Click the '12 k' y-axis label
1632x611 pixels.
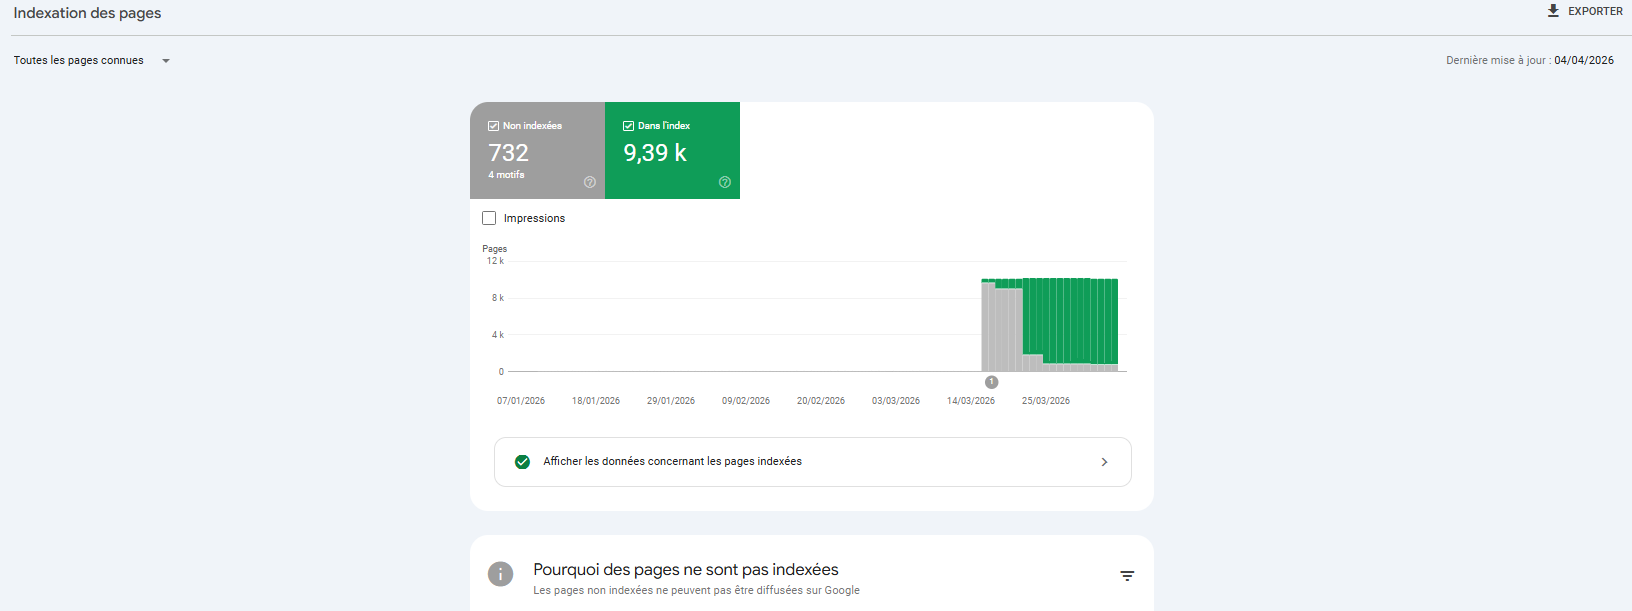tap(495, 261)
